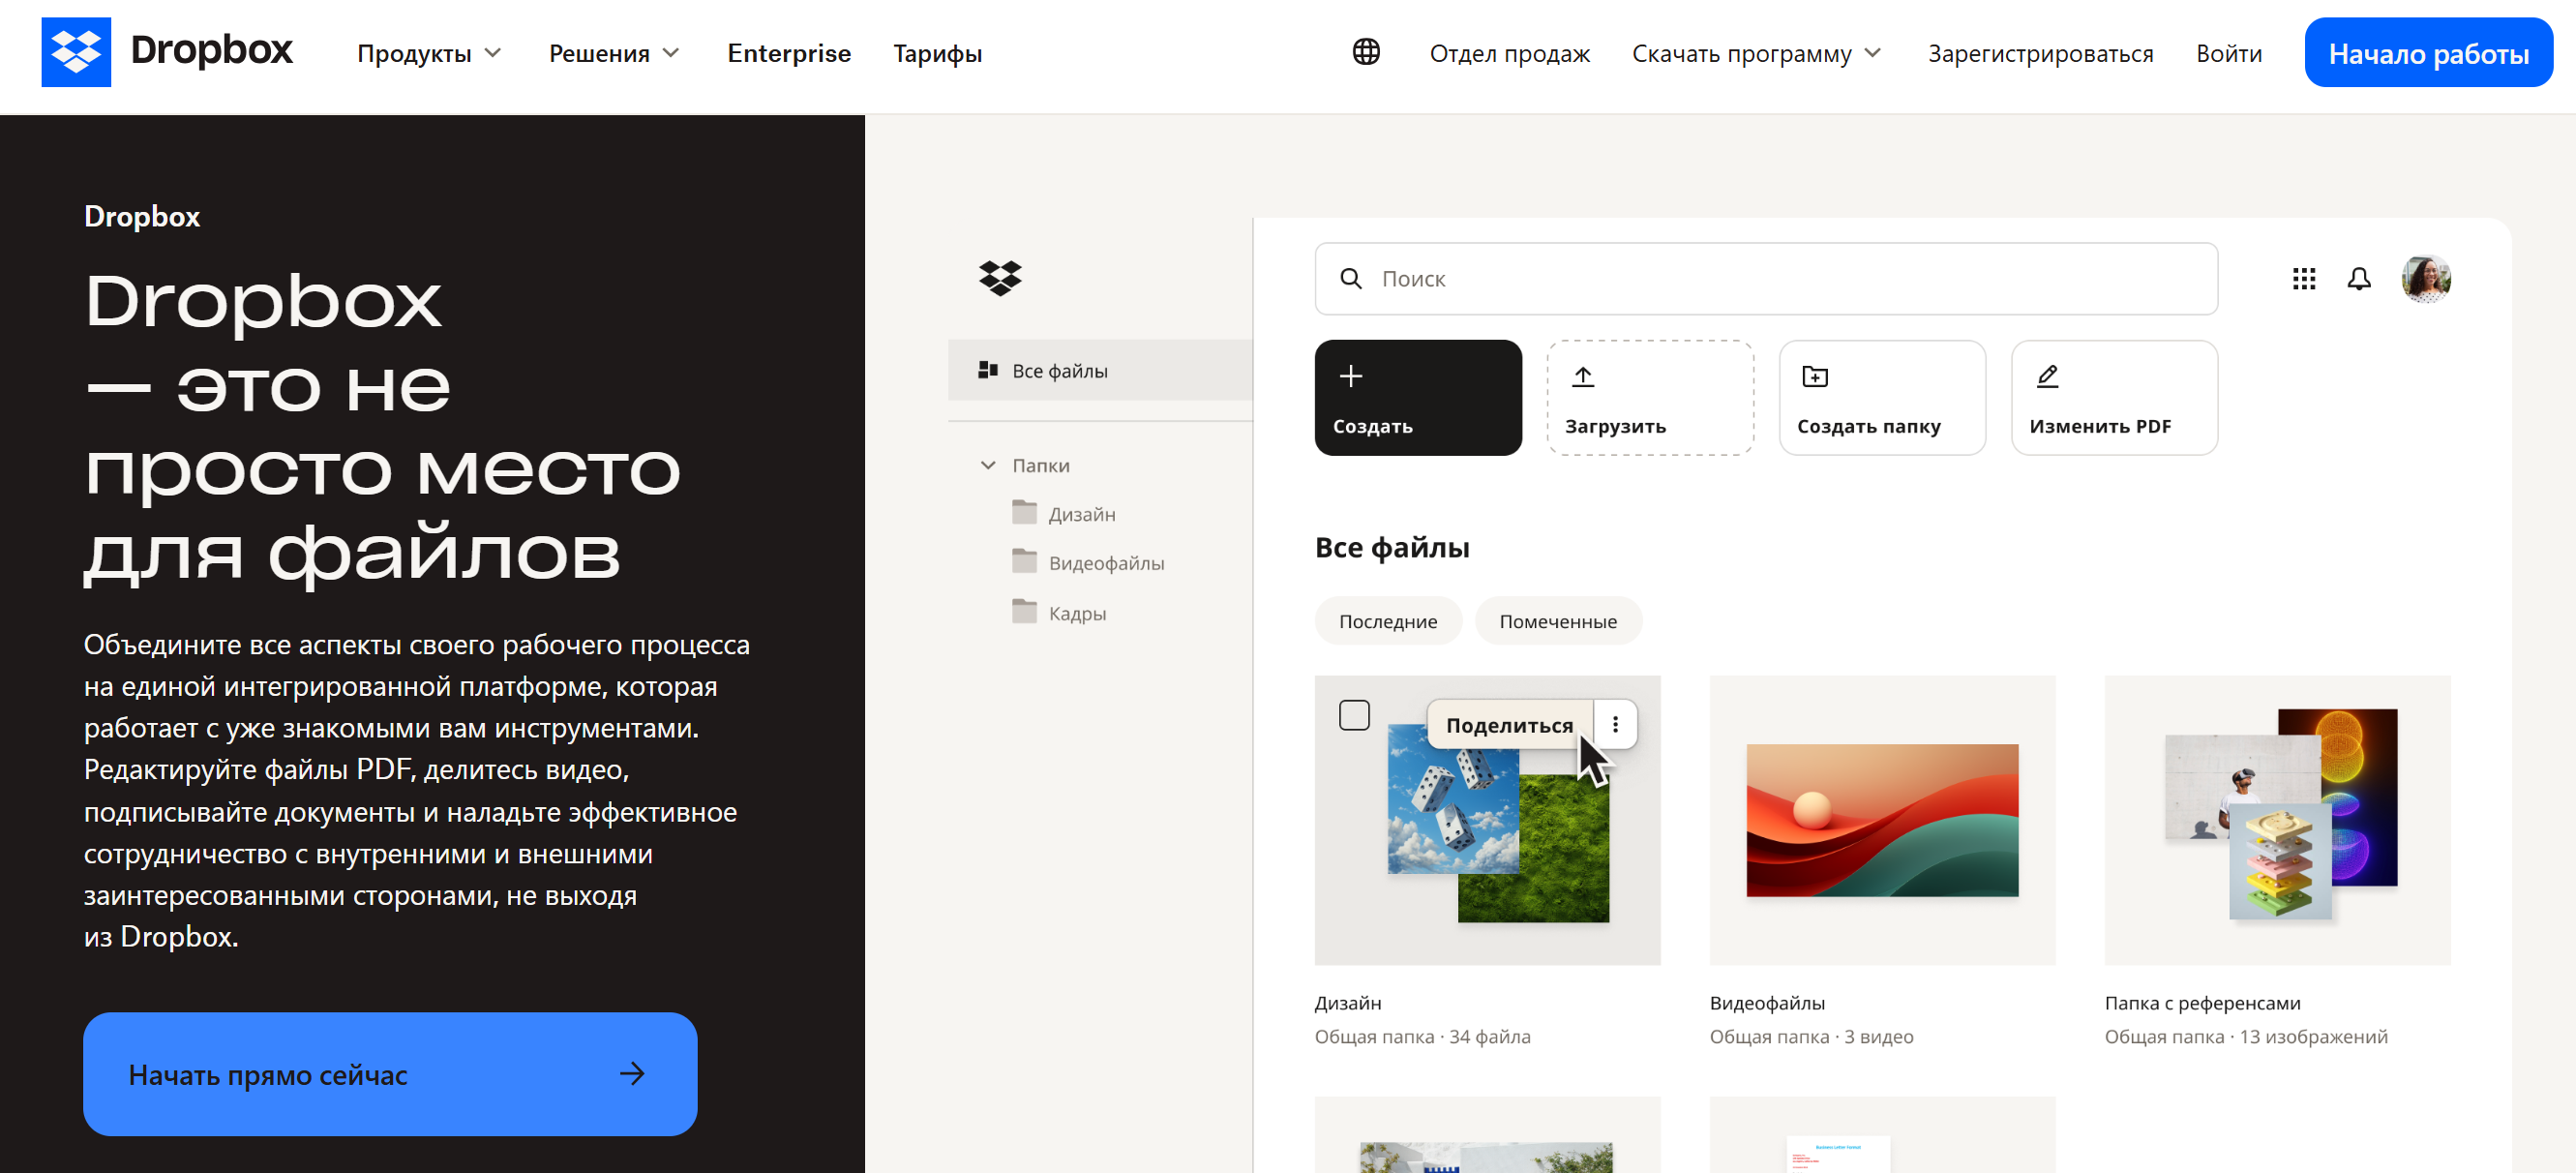The height and width of the screenshot is (1173, 2576).
Task: Expand the Продукты dropdown menu
Action: click(x=429, y=53)
